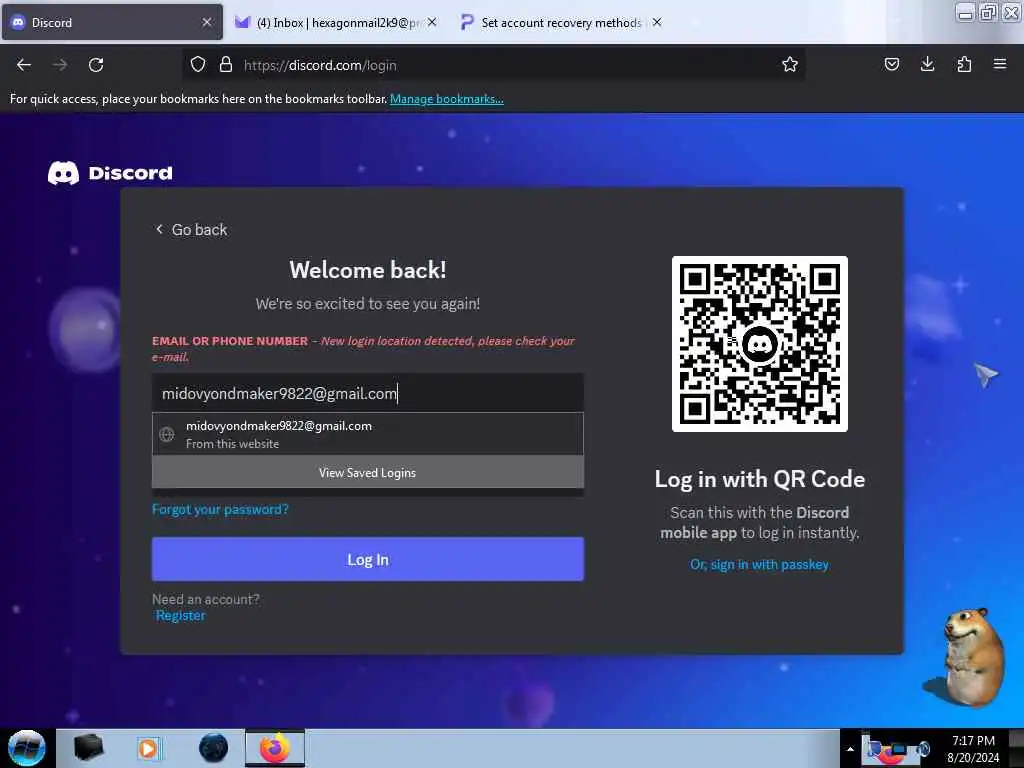Open tracking protection shield icon
Screen dimensions: 1024x768
click(198, 65)
